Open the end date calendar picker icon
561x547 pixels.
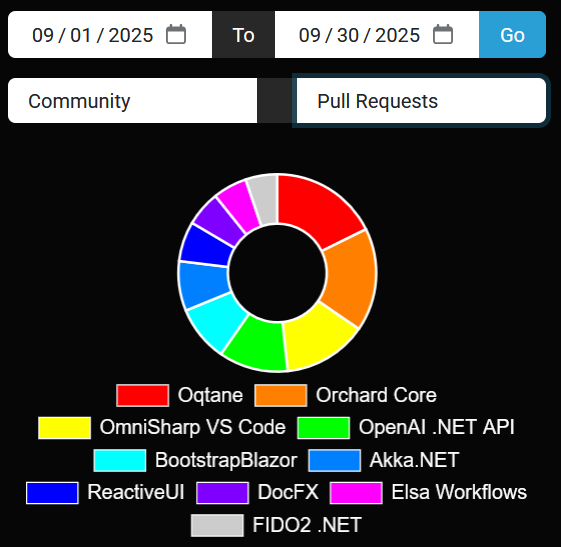click(443, 34)
